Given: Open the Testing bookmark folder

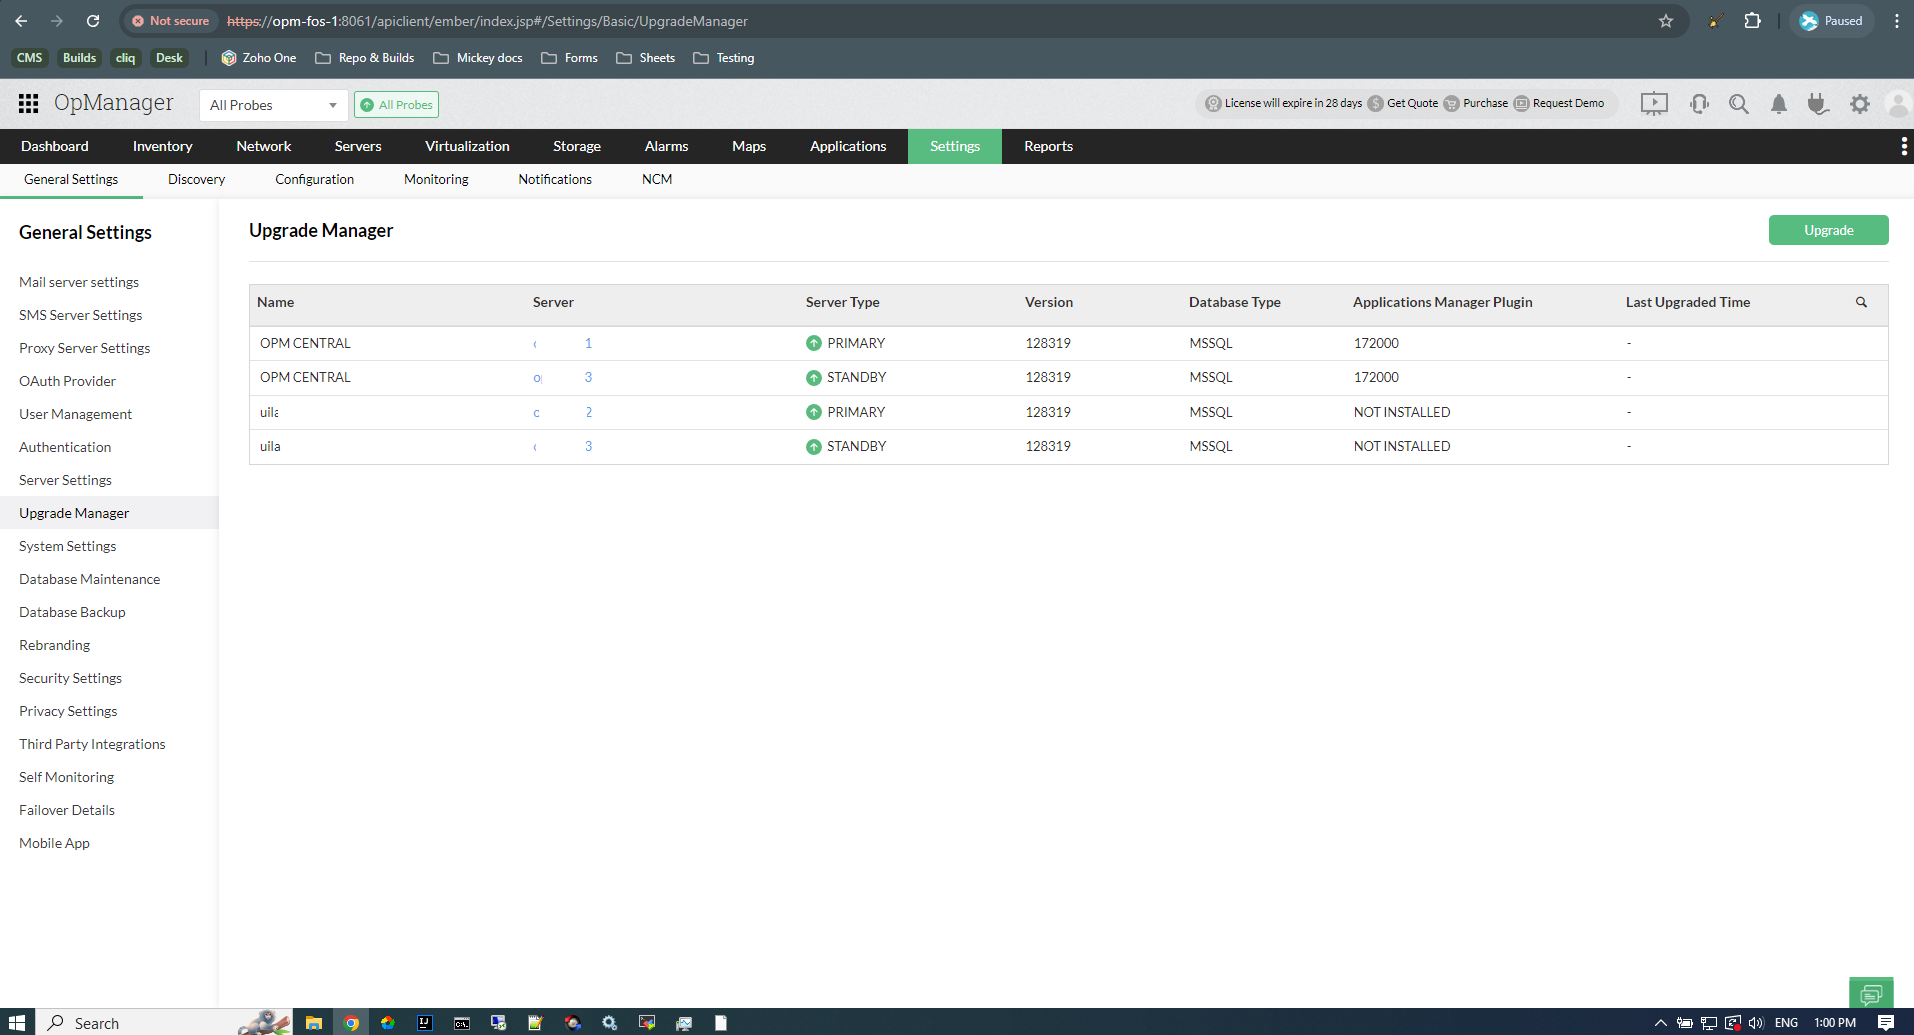Looking at the screenshot, I should click(724, 58).
